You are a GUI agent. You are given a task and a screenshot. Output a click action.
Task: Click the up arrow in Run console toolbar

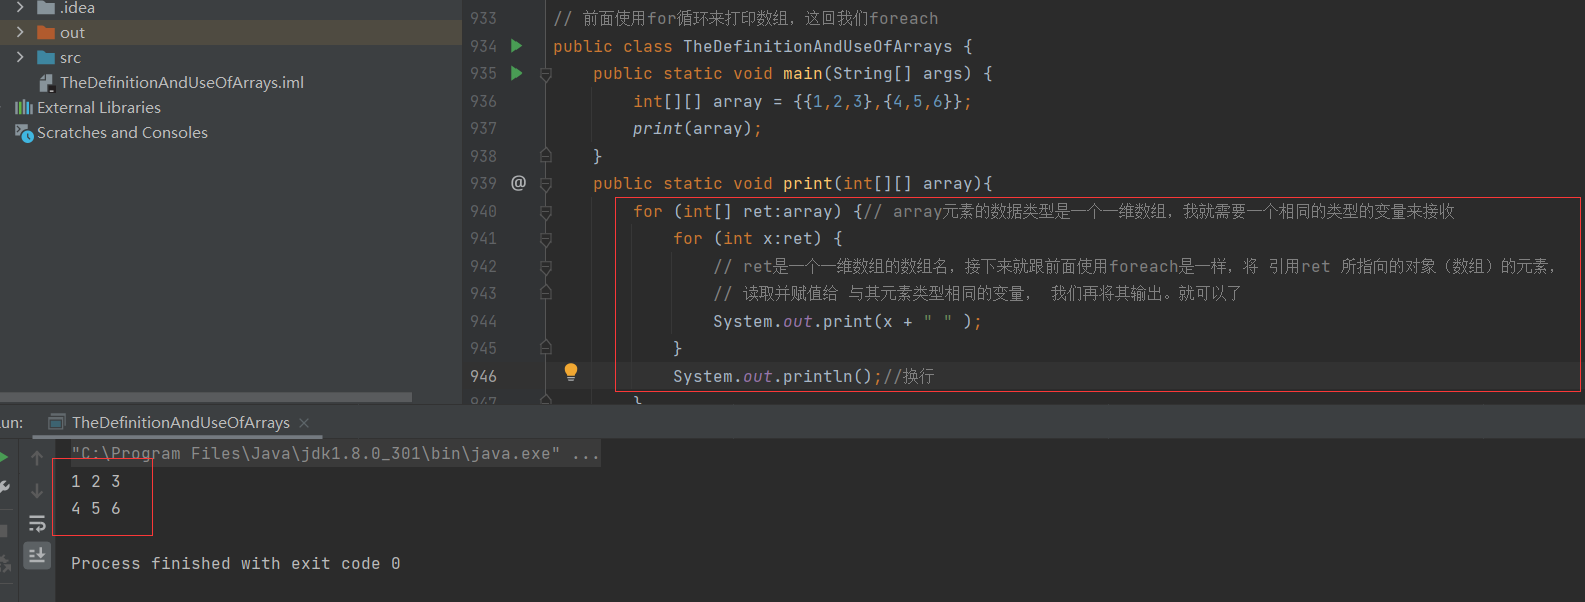37,458
